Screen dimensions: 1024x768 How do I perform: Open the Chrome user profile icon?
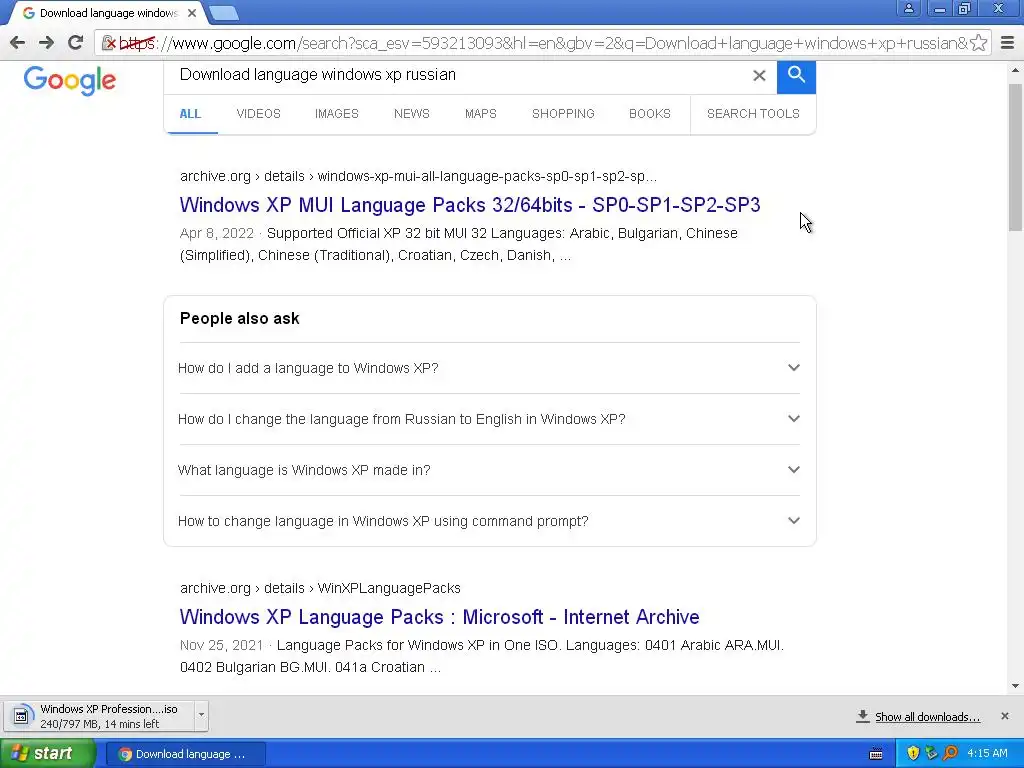(908, 8)
